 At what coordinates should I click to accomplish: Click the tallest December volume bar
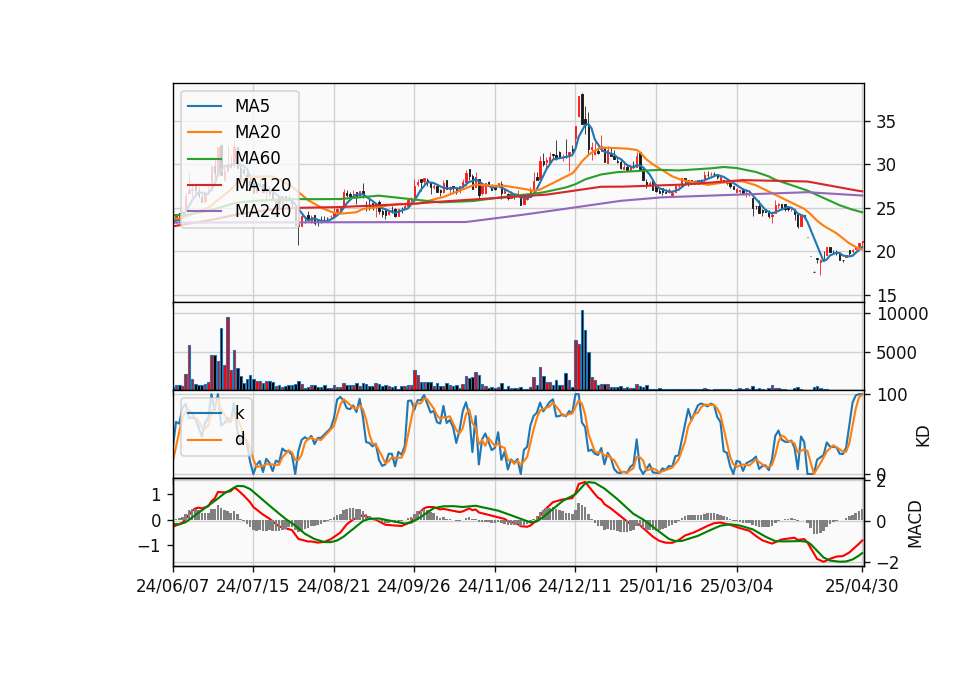(x=582, y=350)
